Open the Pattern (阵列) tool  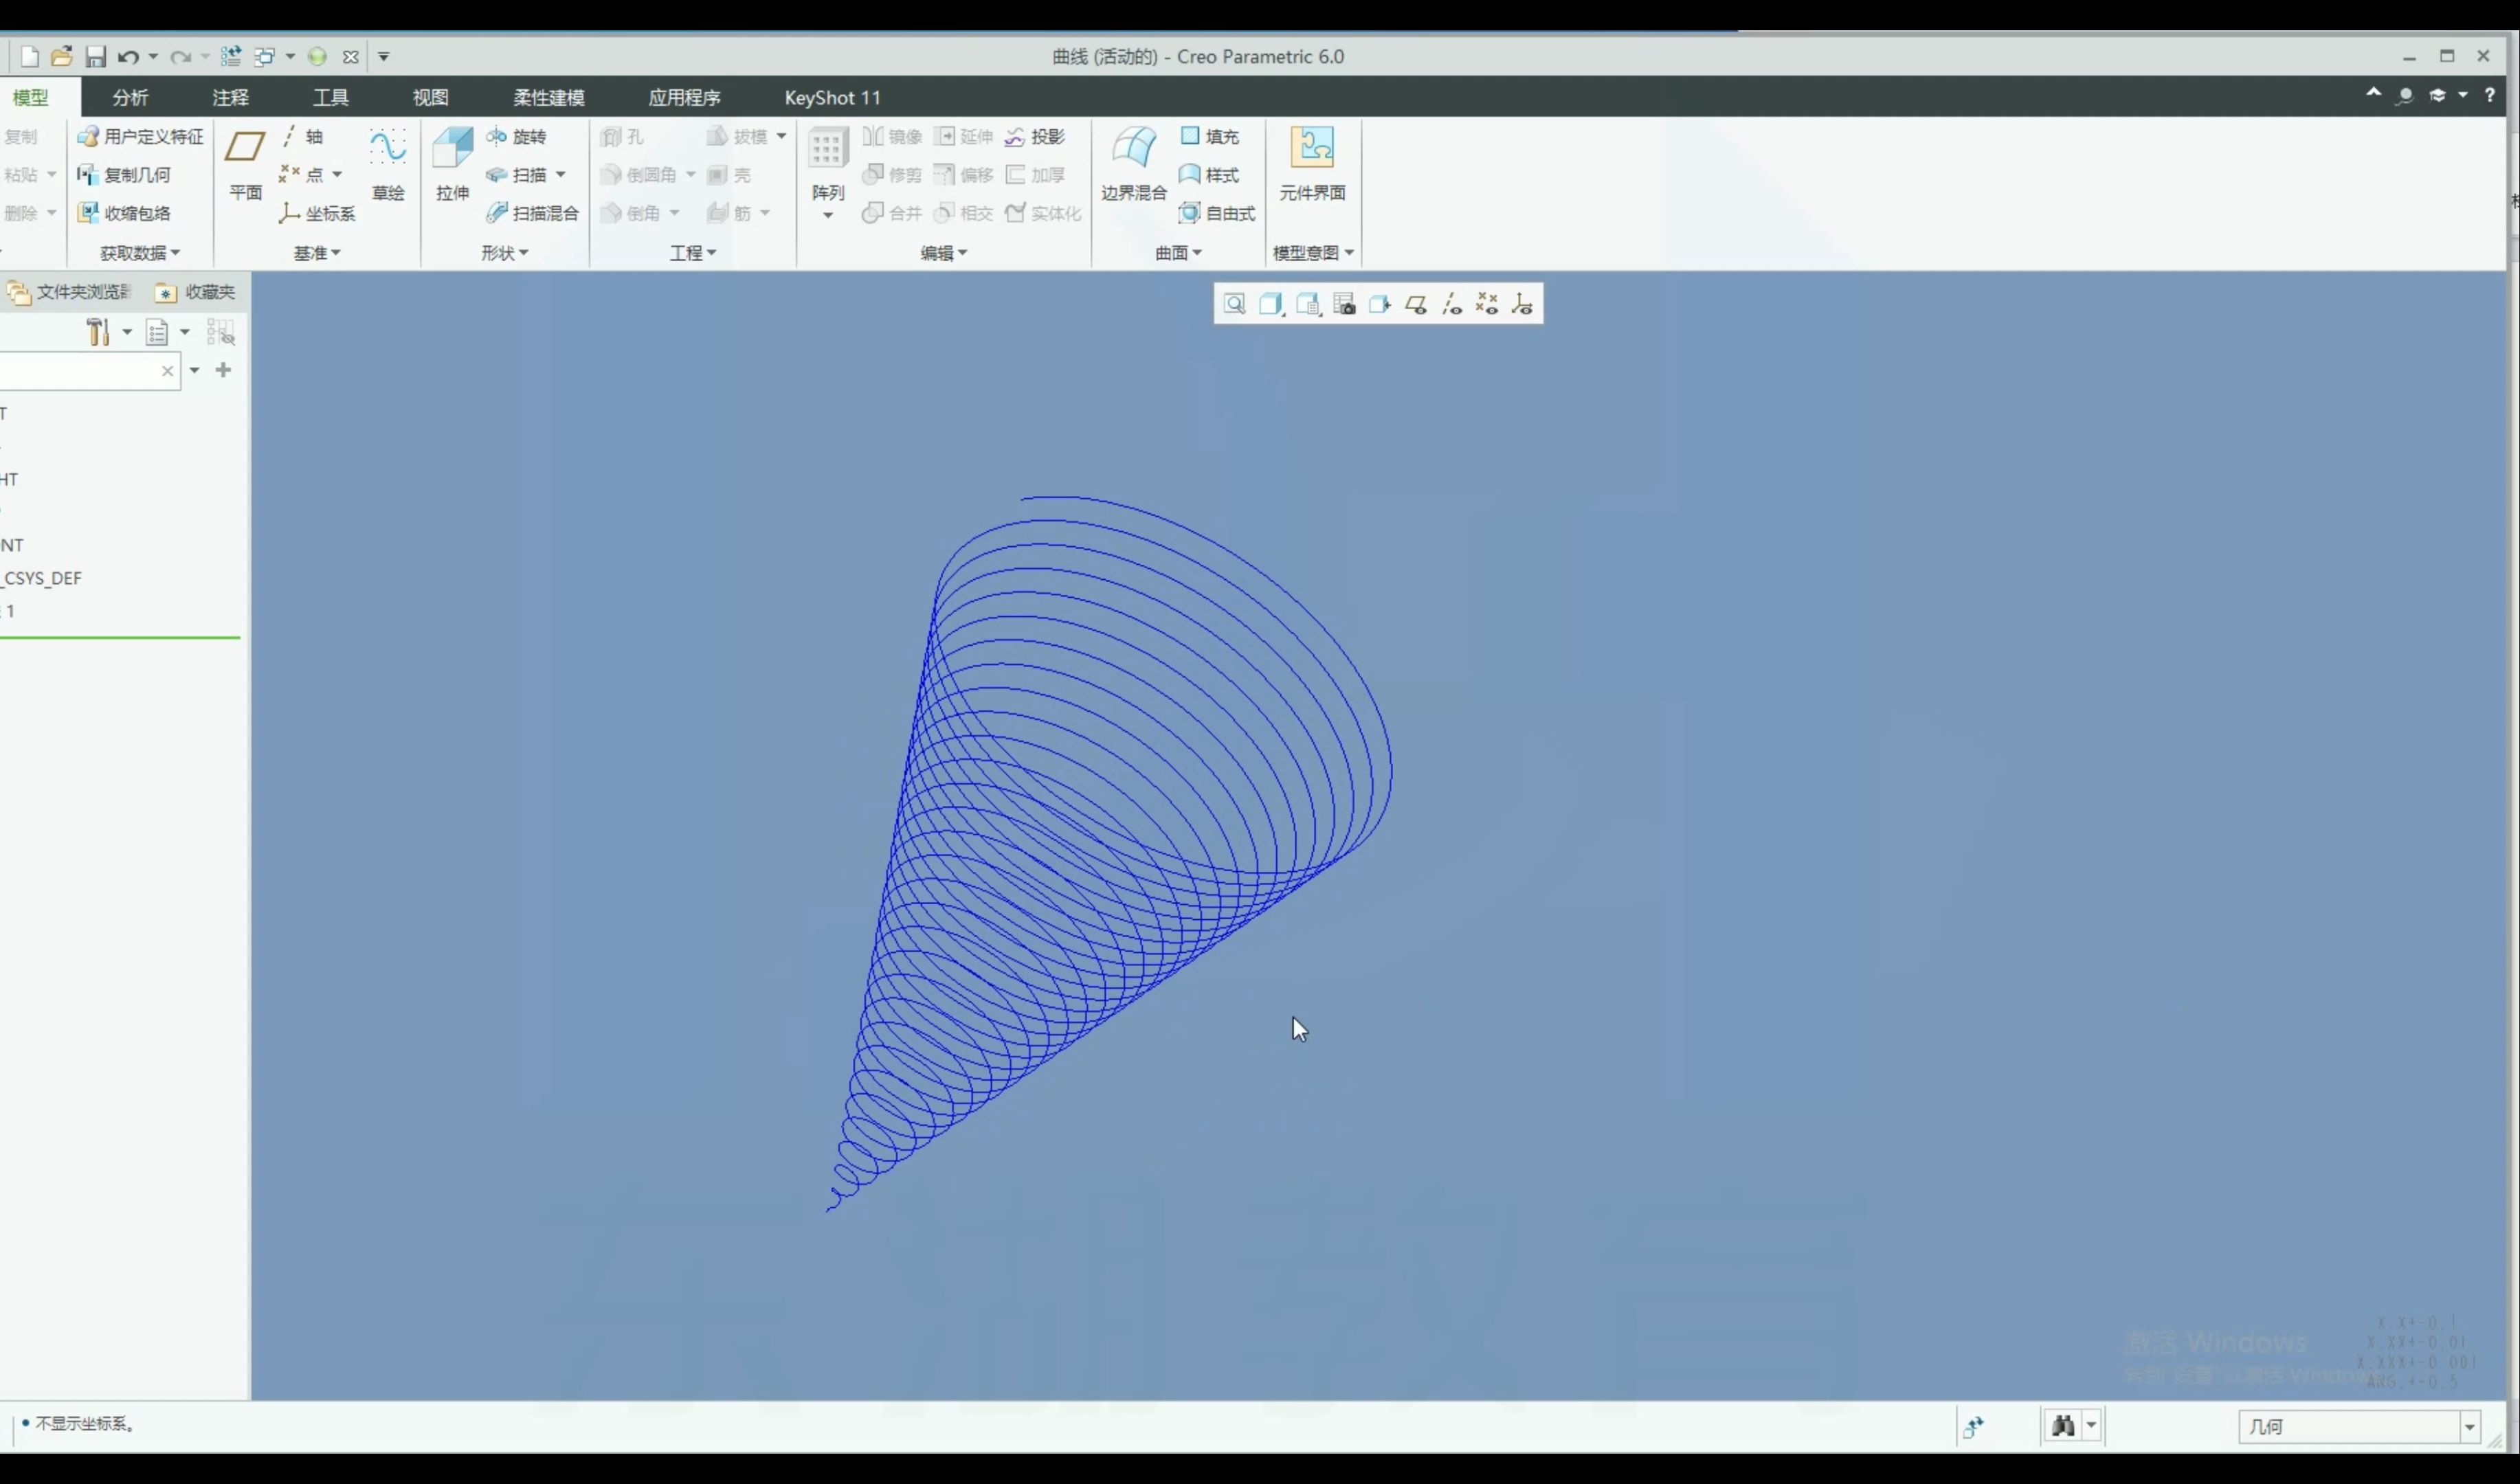[x=827, y=149]
